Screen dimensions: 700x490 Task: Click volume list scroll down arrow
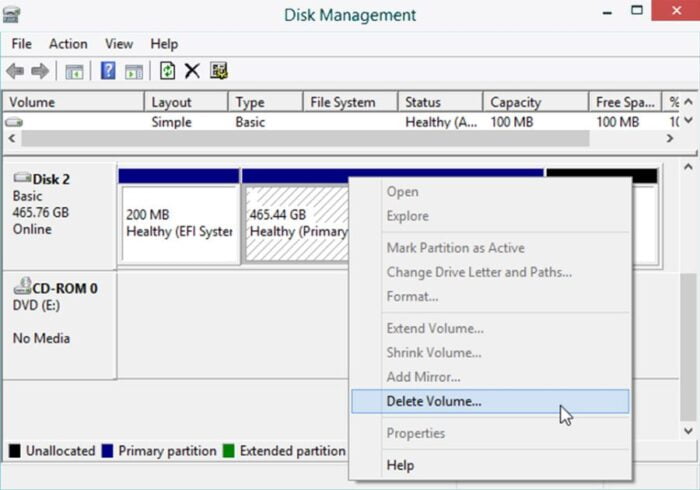(689, 120)
